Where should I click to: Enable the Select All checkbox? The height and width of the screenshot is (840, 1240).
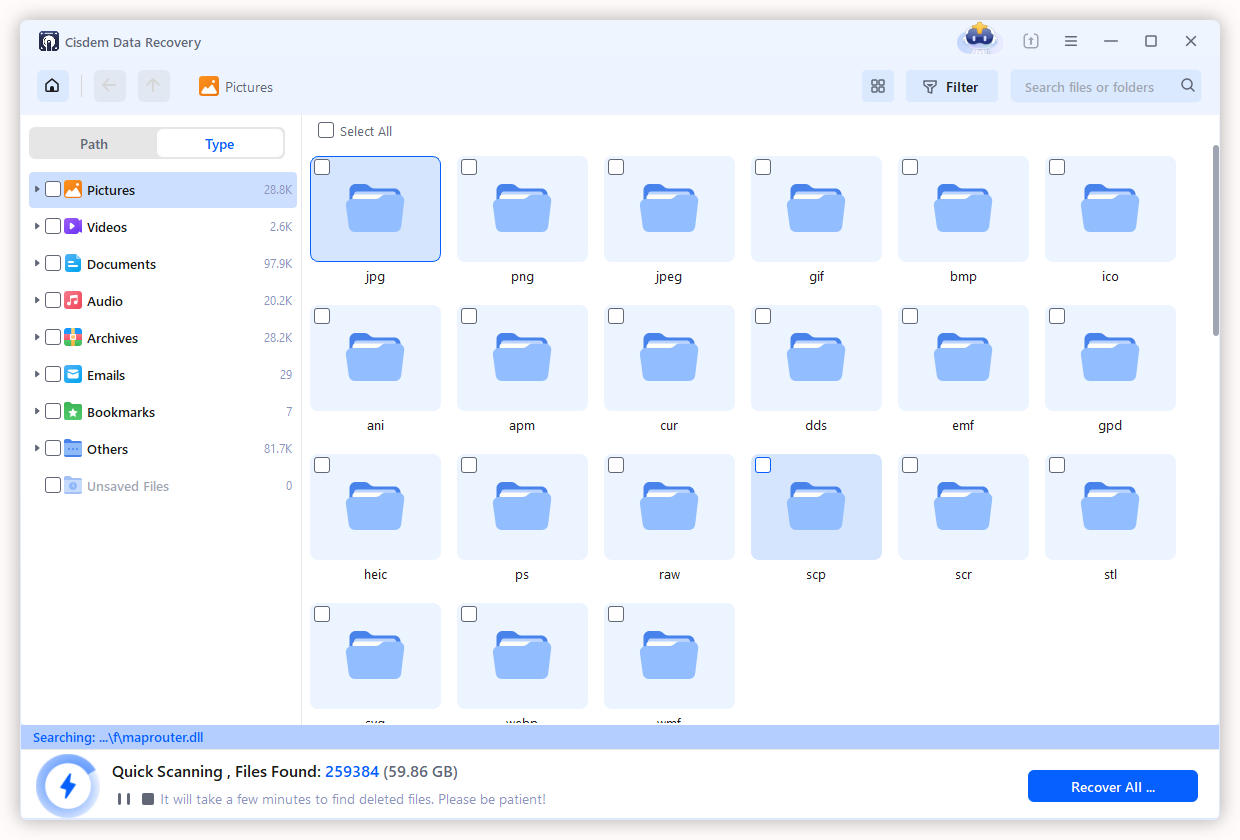(x=326, y=131)
